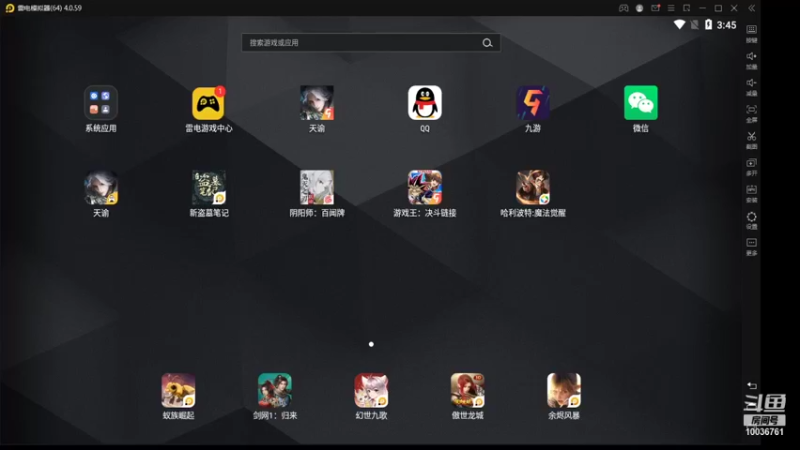
Task: Launch 新盗墓笔记 game
Action: [x=209, y=188]
